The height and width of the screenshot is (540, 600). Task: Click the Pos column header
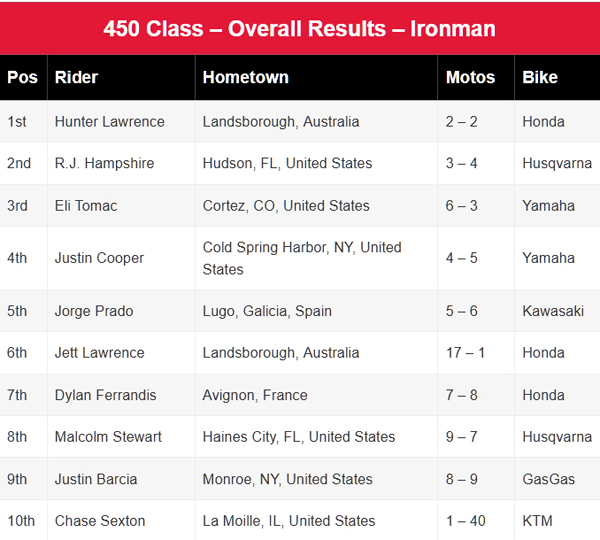(22, 77)
